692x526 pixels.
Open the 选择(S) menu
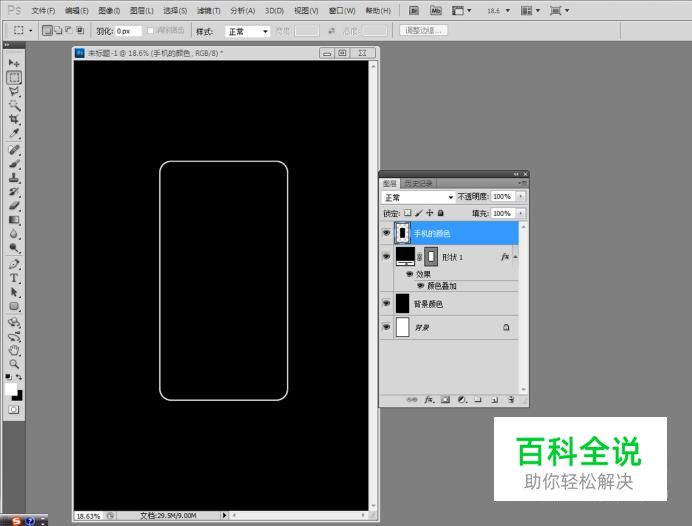(x=175, y=11)
